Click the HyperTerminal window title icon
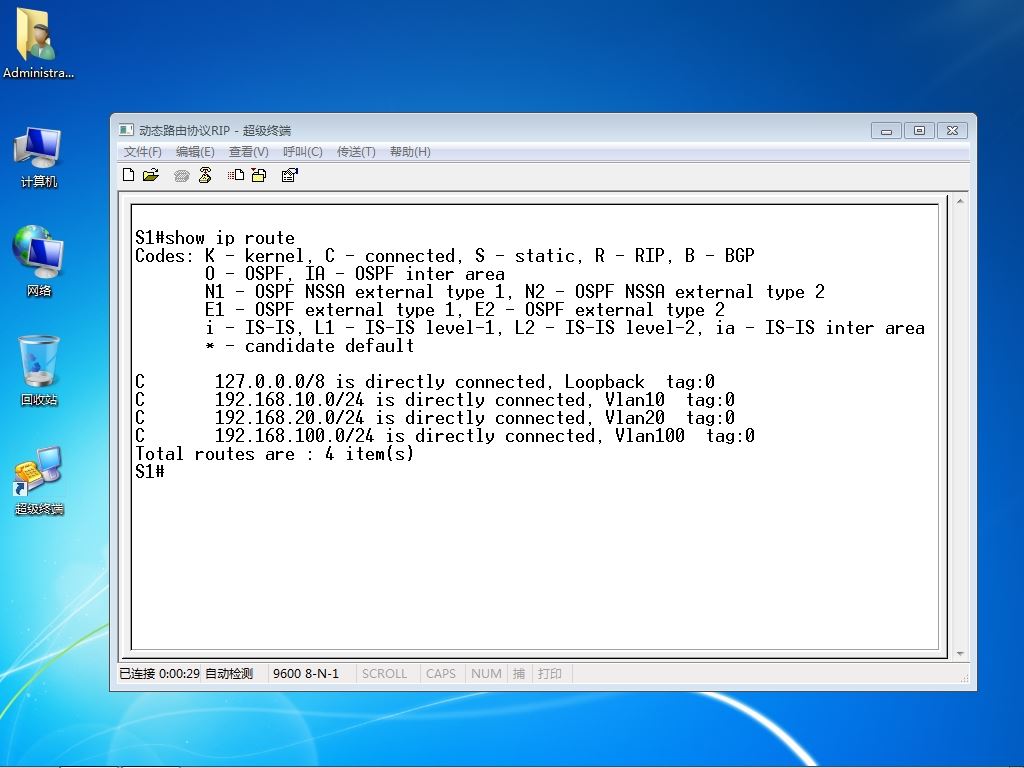Image resolution: width=1024 pixels, height=768 pixels. pos(126,131)
